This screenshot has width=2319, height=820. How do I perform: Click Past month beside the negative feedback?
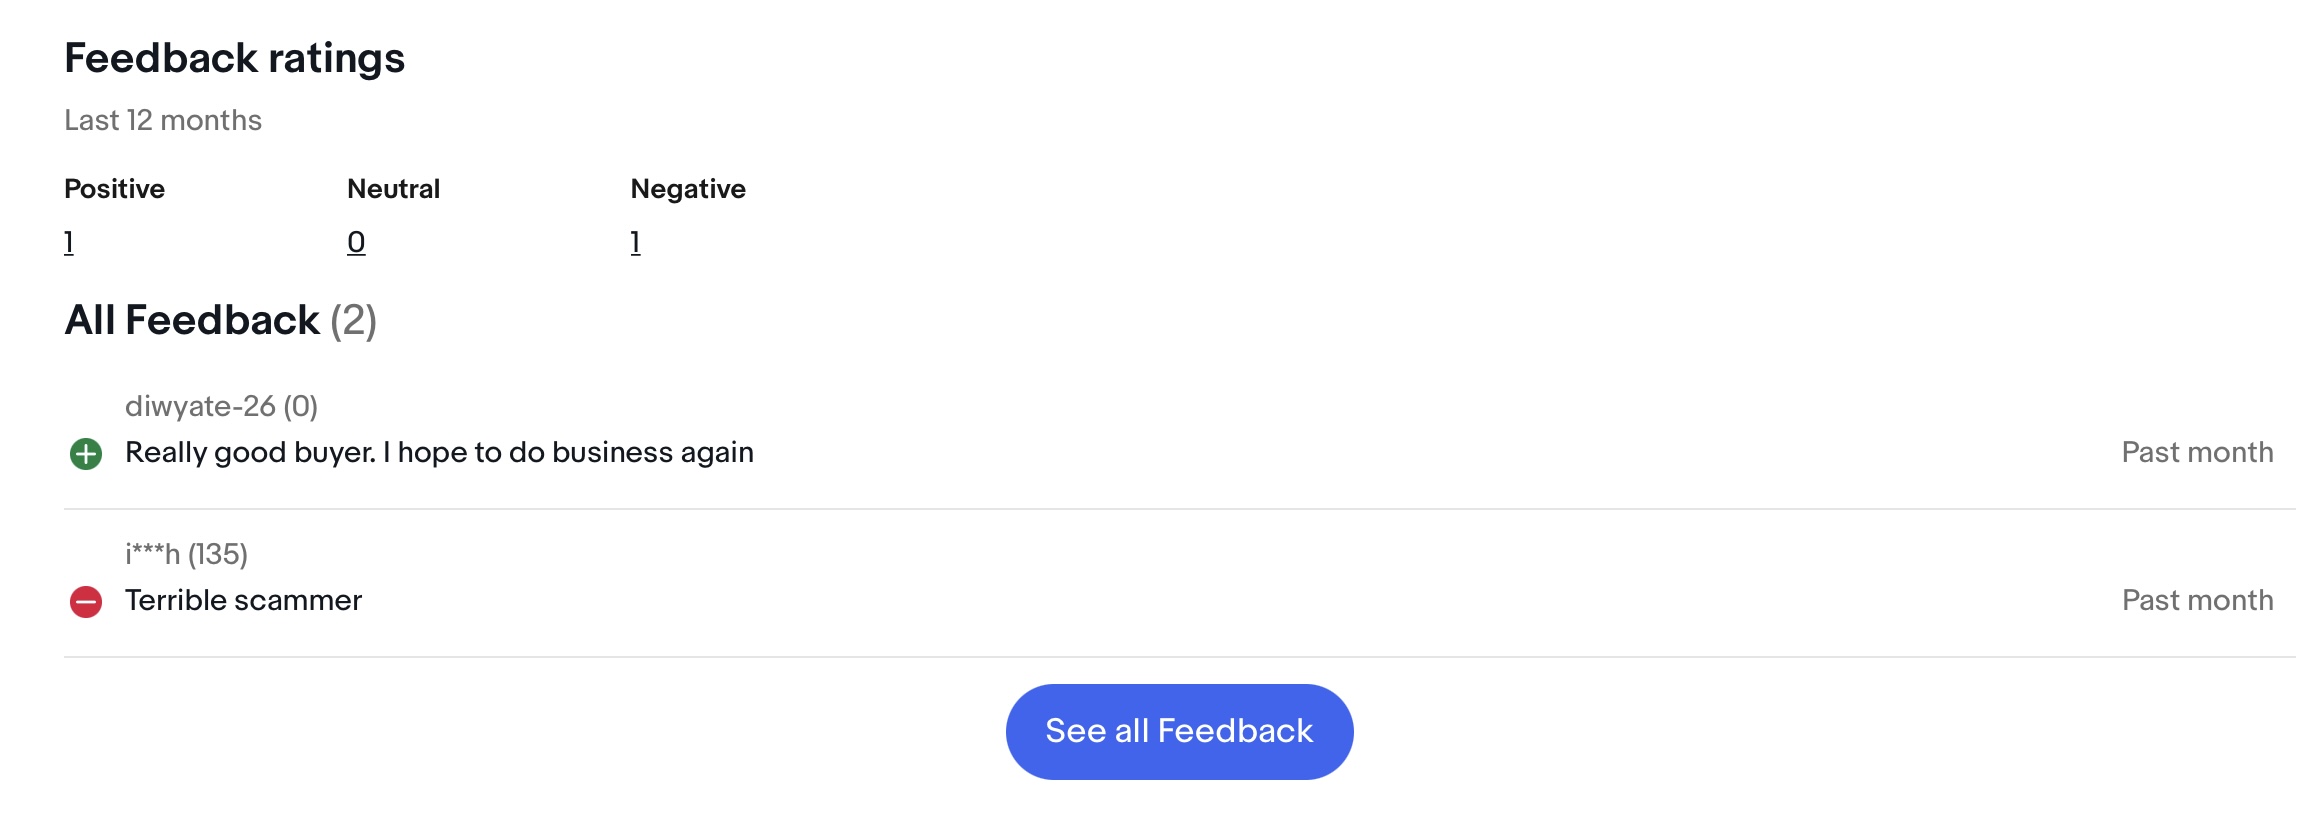click(2197, 600)
